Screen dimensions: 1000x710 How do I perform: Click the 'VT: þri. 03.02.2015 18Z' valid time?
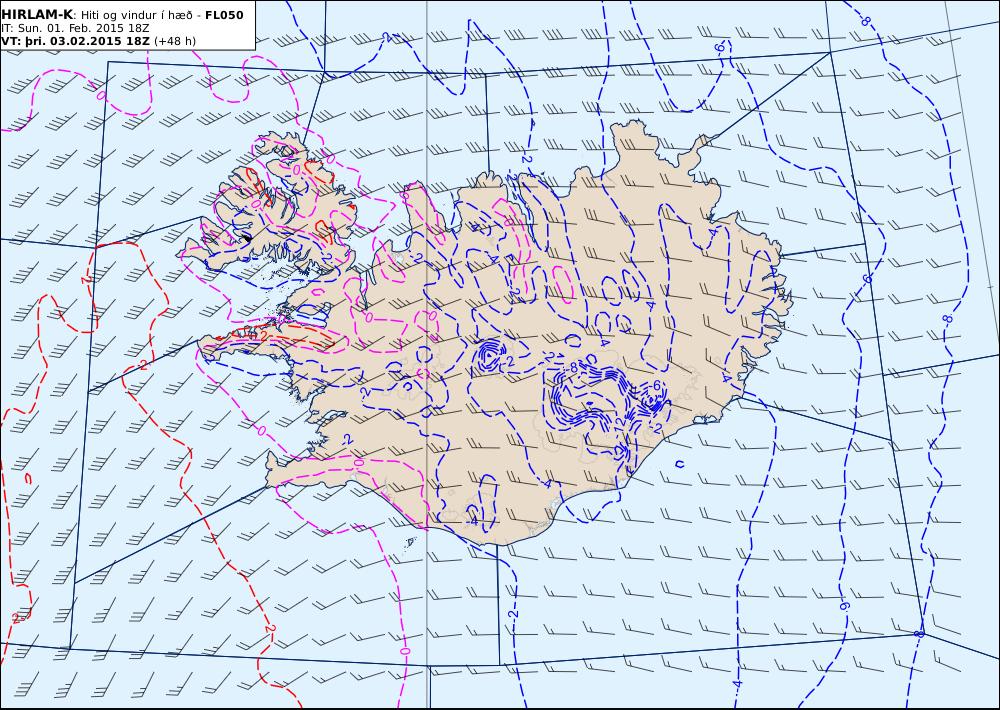tap(75, 41)
